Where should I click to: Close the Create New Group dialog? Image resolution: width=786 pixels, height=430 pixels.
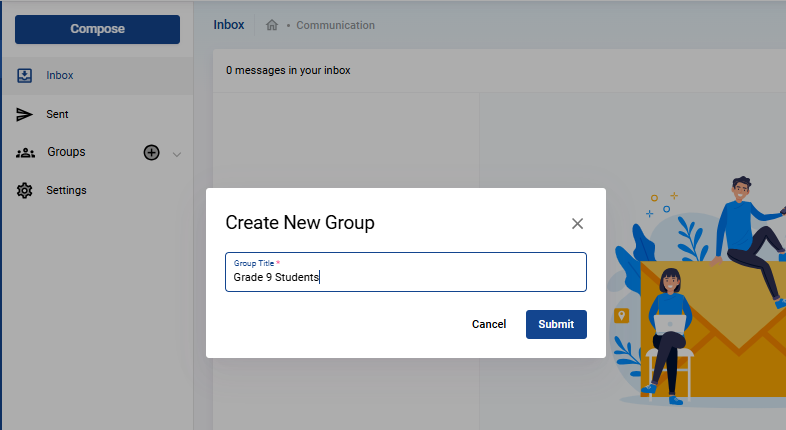(577, 224)
